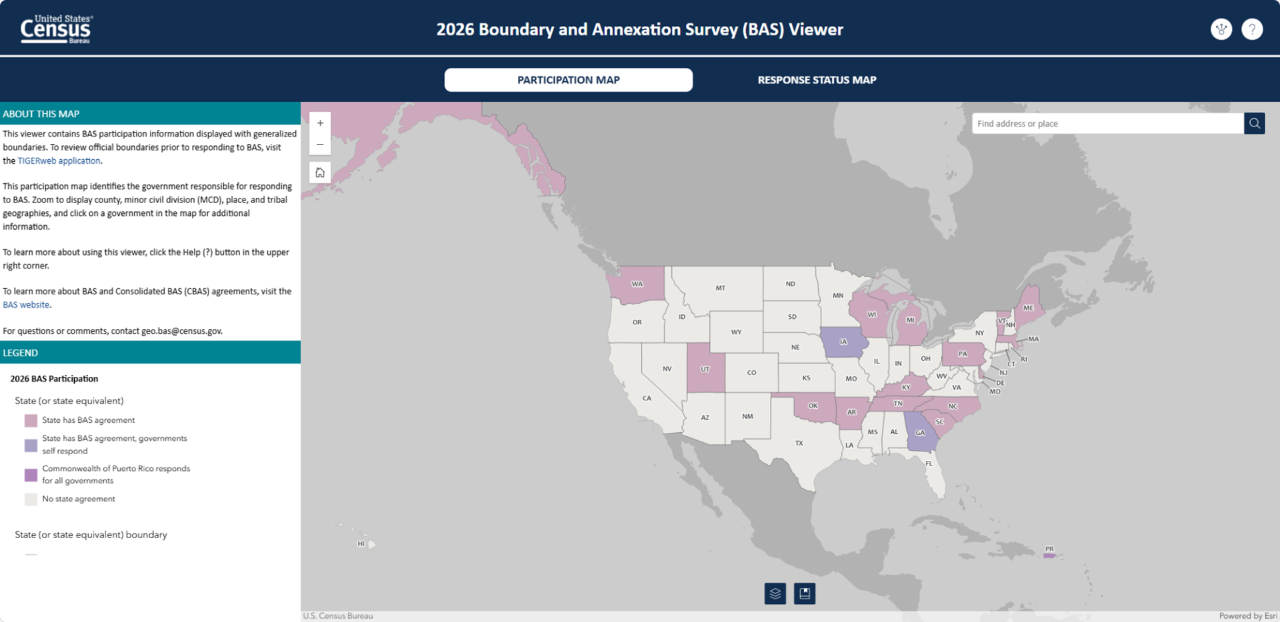Image resolution: width=1280 pixels, height=622 pixels.
Task: Open the share options icon in the header
Action: 1221,29
